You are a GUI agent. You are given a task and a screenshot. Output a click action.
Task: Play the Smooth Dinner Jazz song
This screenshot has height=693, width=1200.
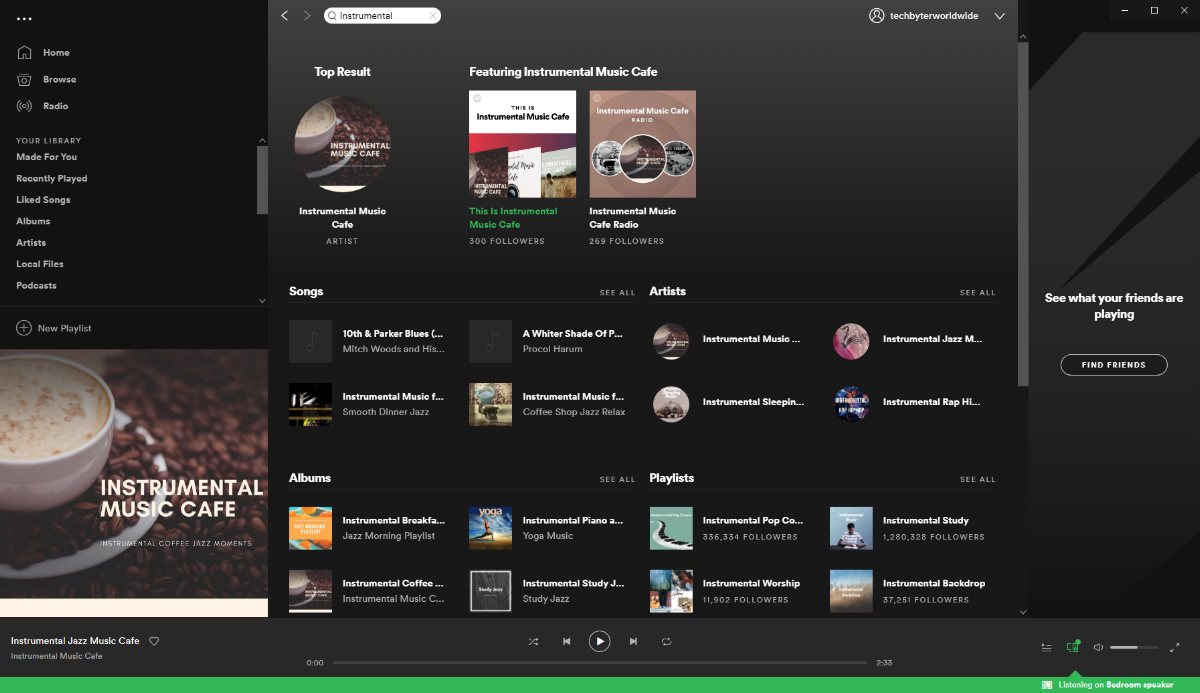(x=367, y=404)
